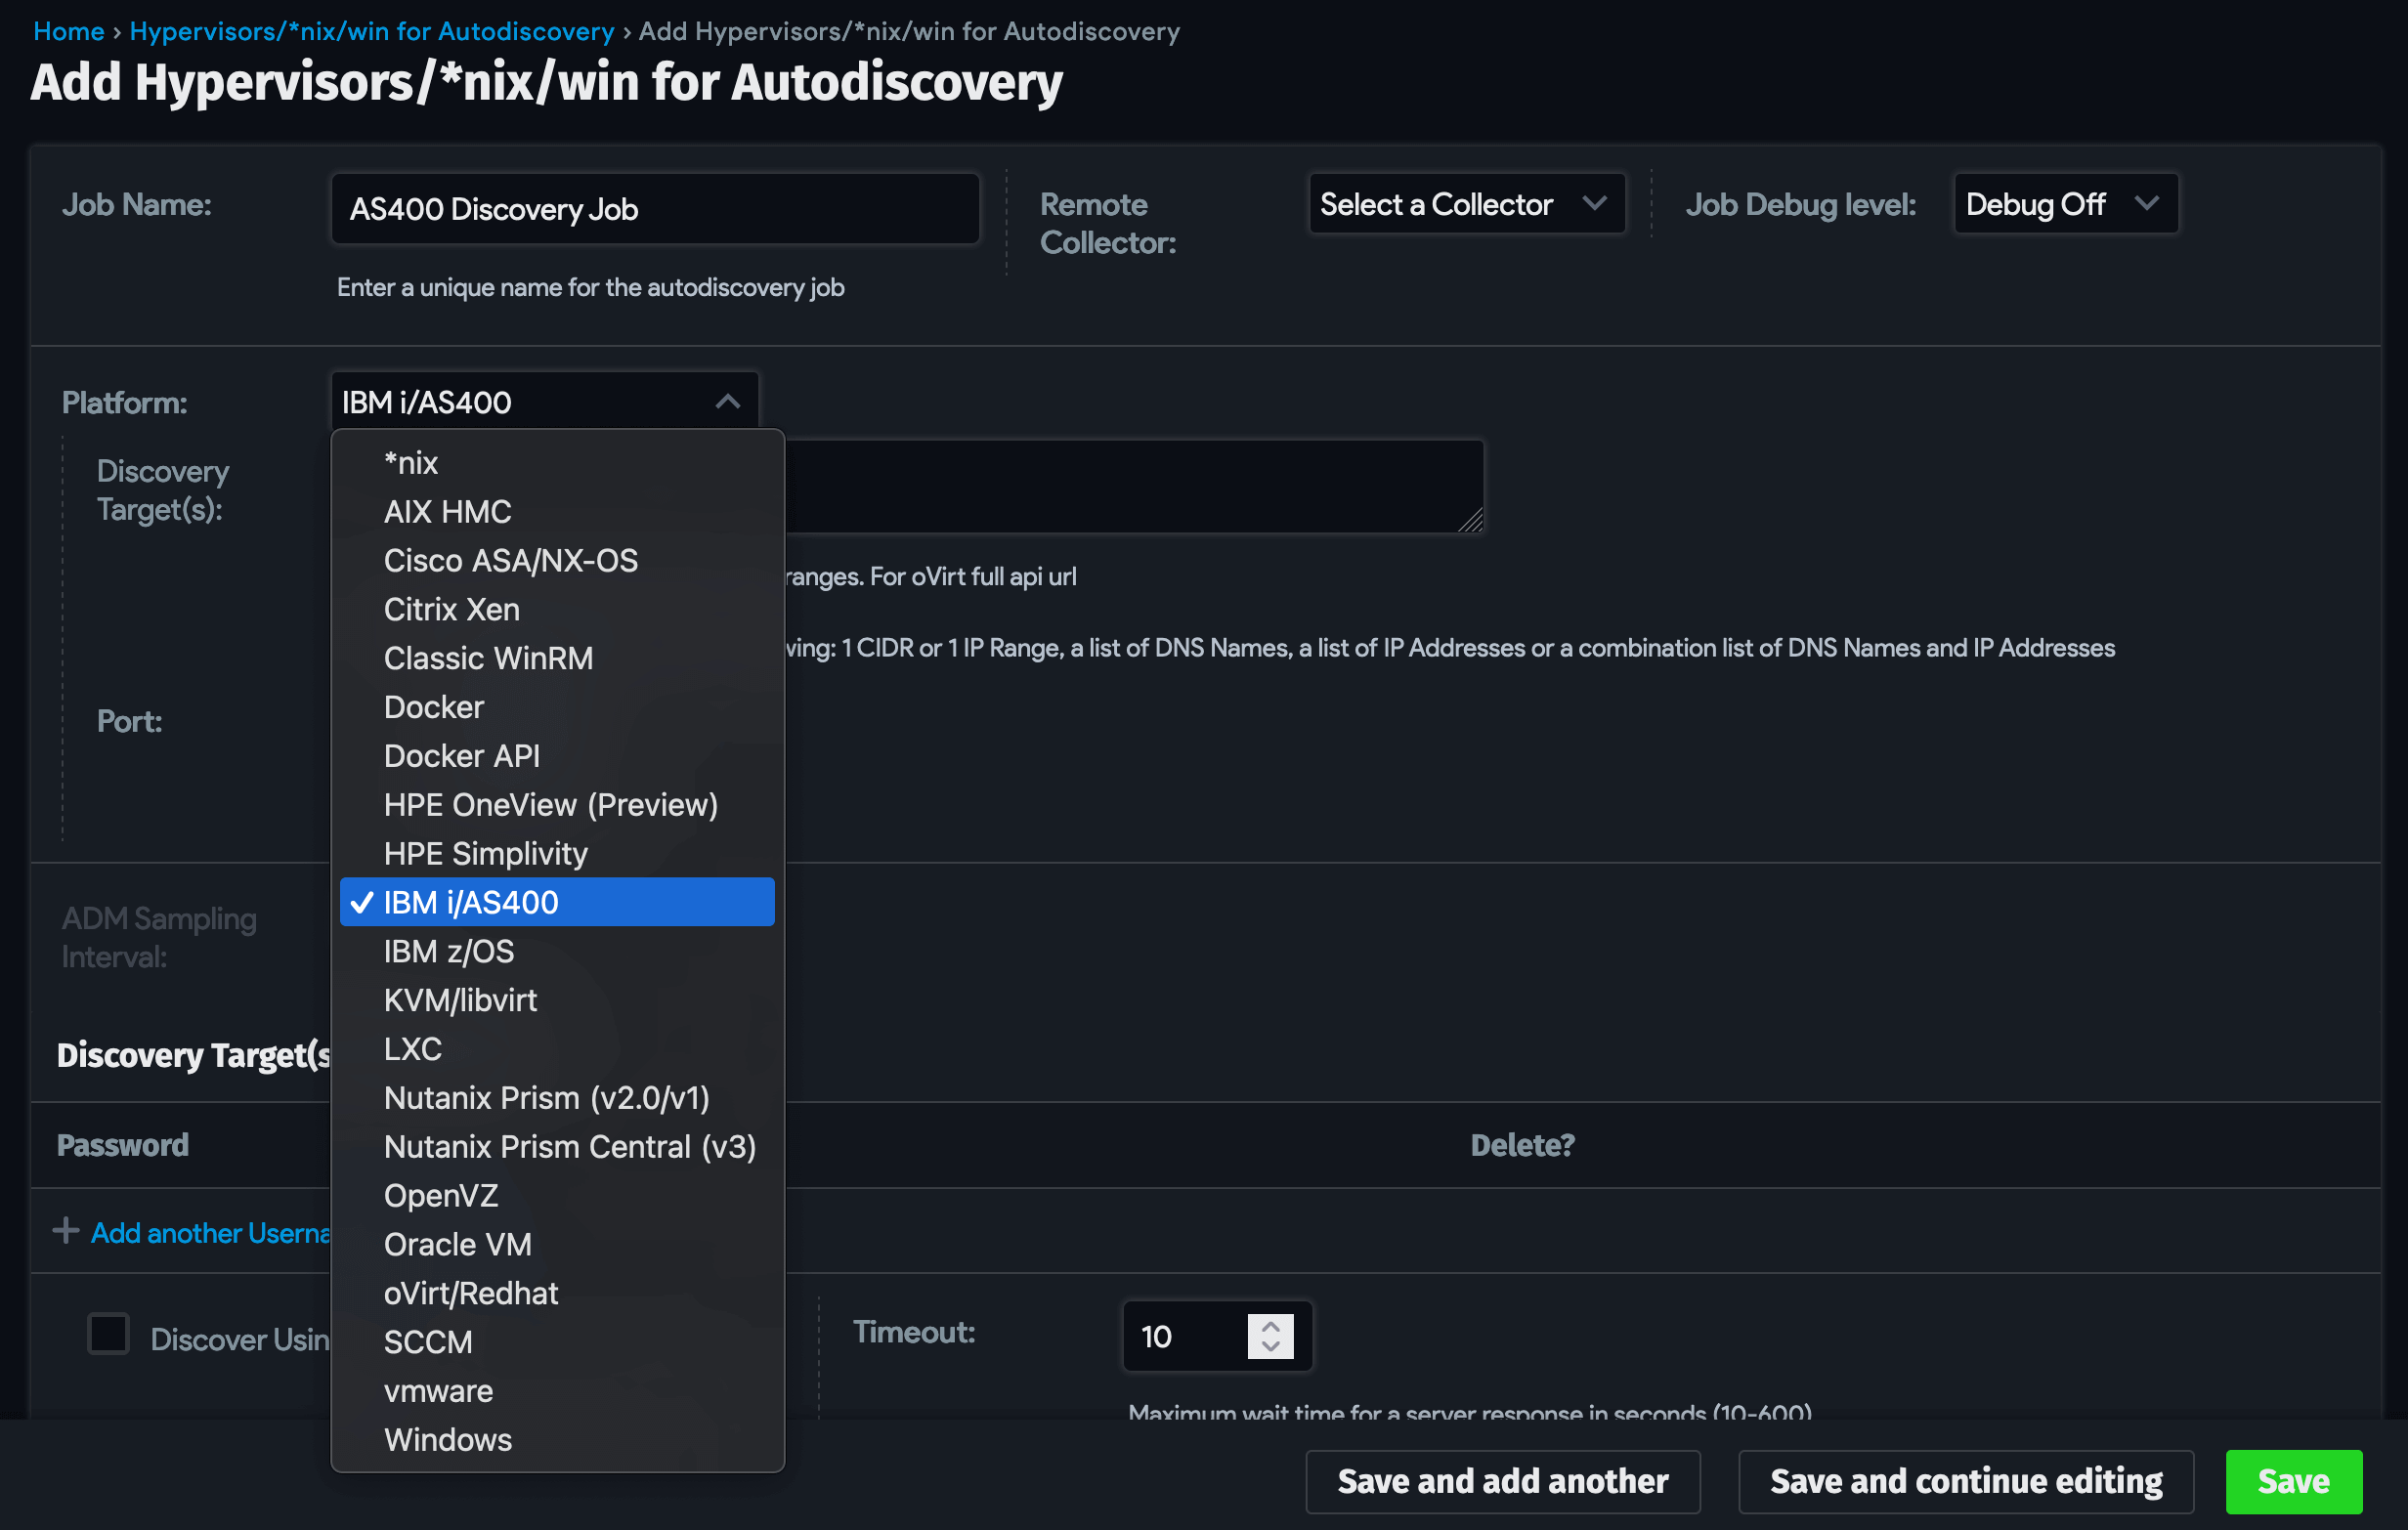The height and width of the screenshot is (1530, 2408).
Task: Click Save and add another button
Action: [1503, 1481]
